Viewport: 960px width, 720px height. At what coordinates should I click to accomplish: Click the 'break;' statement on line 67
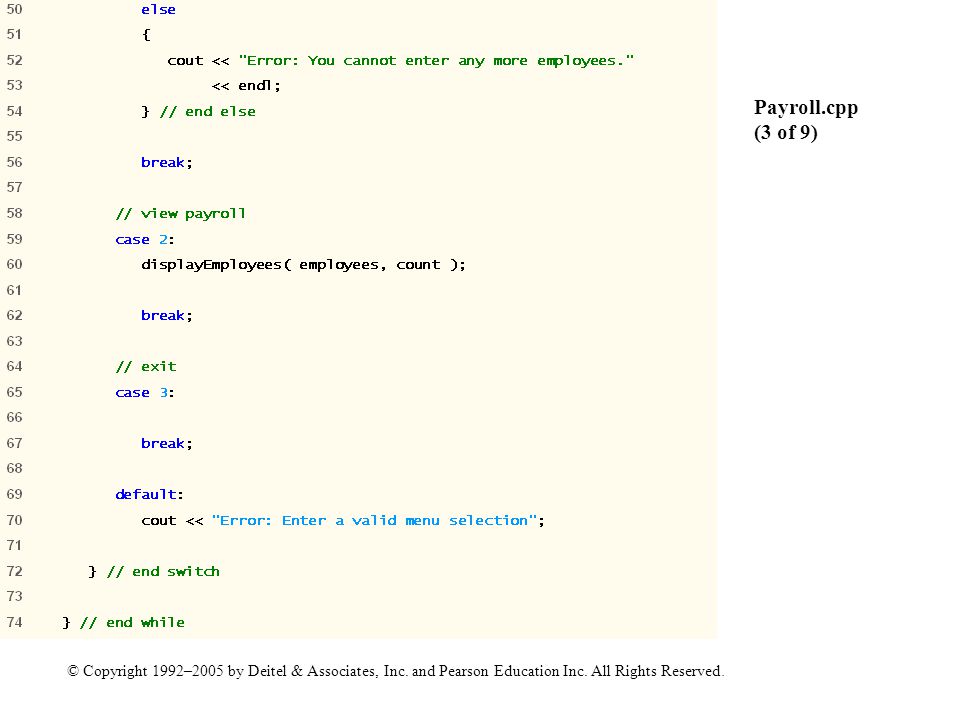click(x=167, y=443)
